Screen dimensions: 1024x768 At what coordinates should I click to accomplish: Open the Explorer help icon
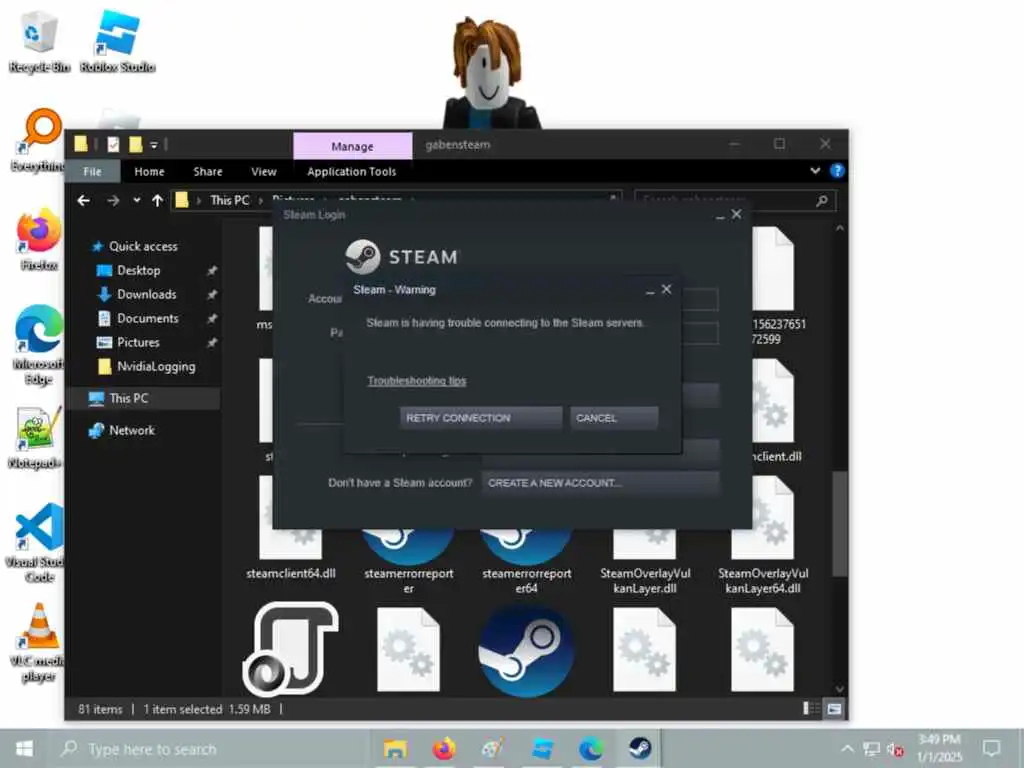[837, 171]
